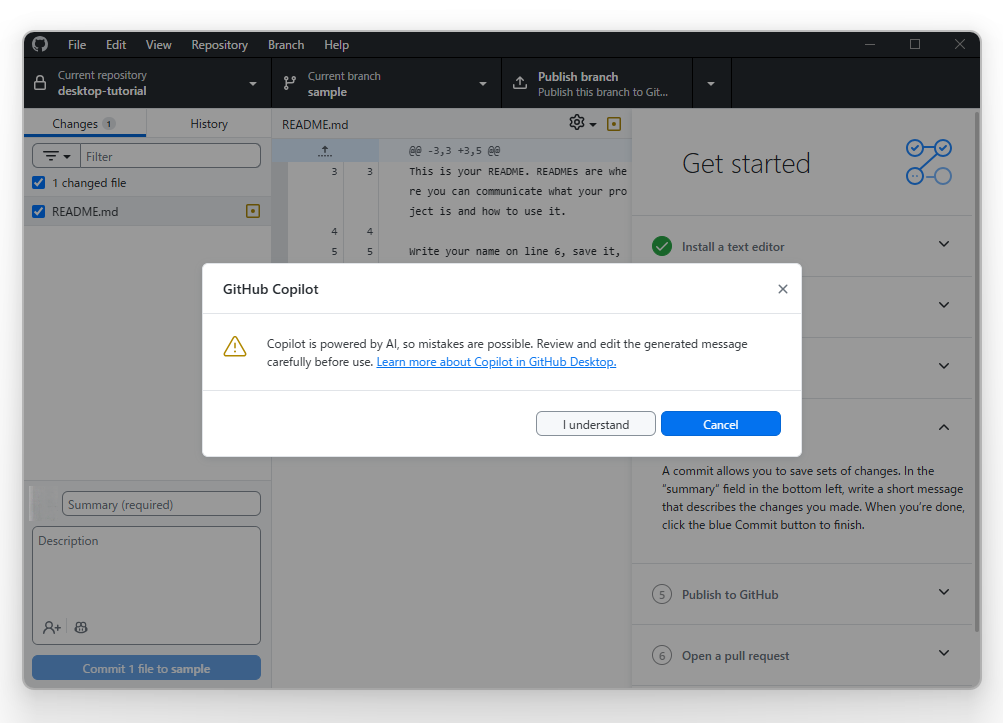The image size is (1003, 723).
Task: Uncheck the README.md file checkbox
Action: 37,211
